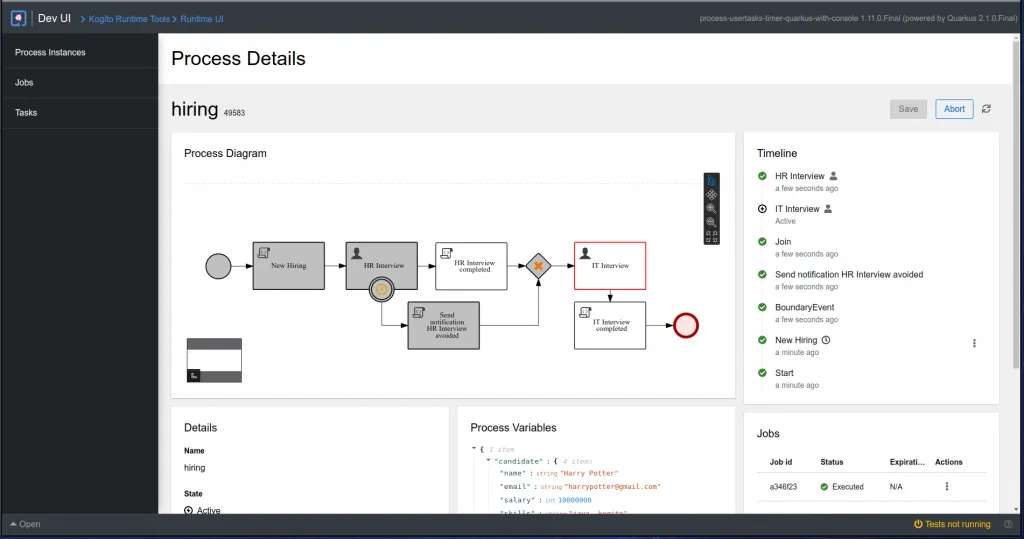1024x539 pixels.
Task: Click the IT Interview completed diagram node
Action: [x=610, y=325]
